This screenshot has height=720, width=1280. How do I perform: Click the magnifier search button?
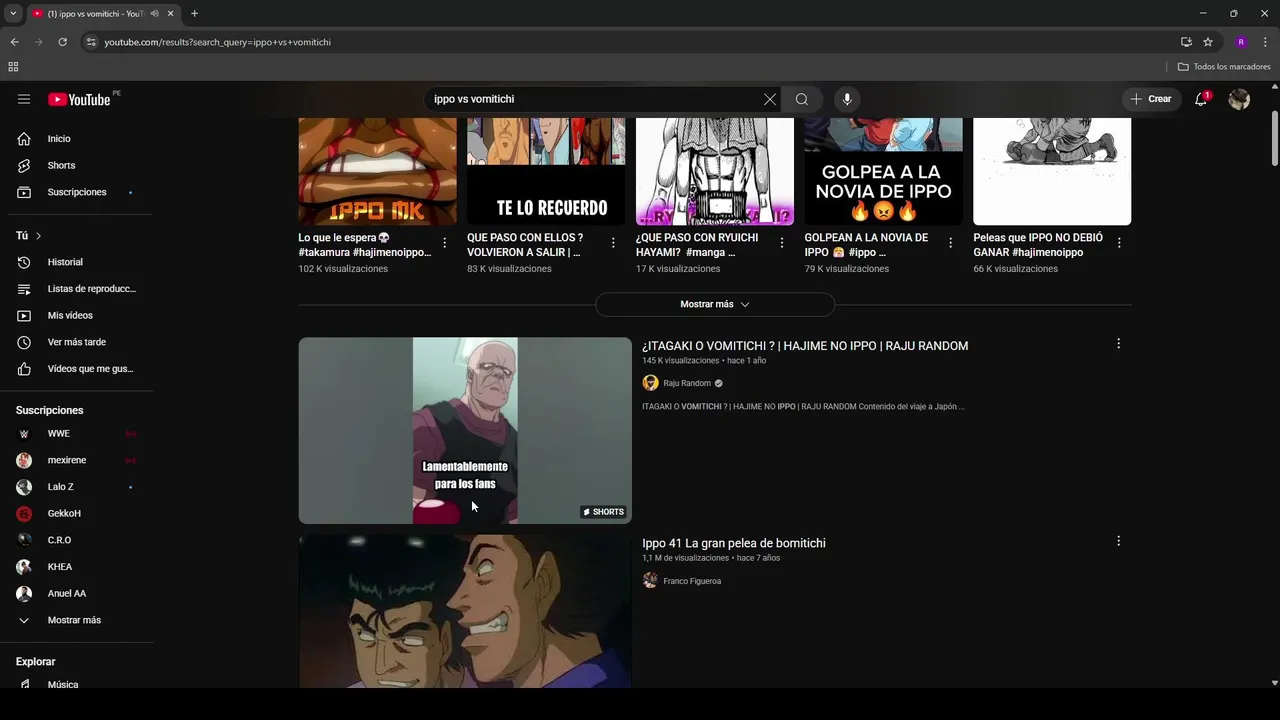(x=802, y=99)
